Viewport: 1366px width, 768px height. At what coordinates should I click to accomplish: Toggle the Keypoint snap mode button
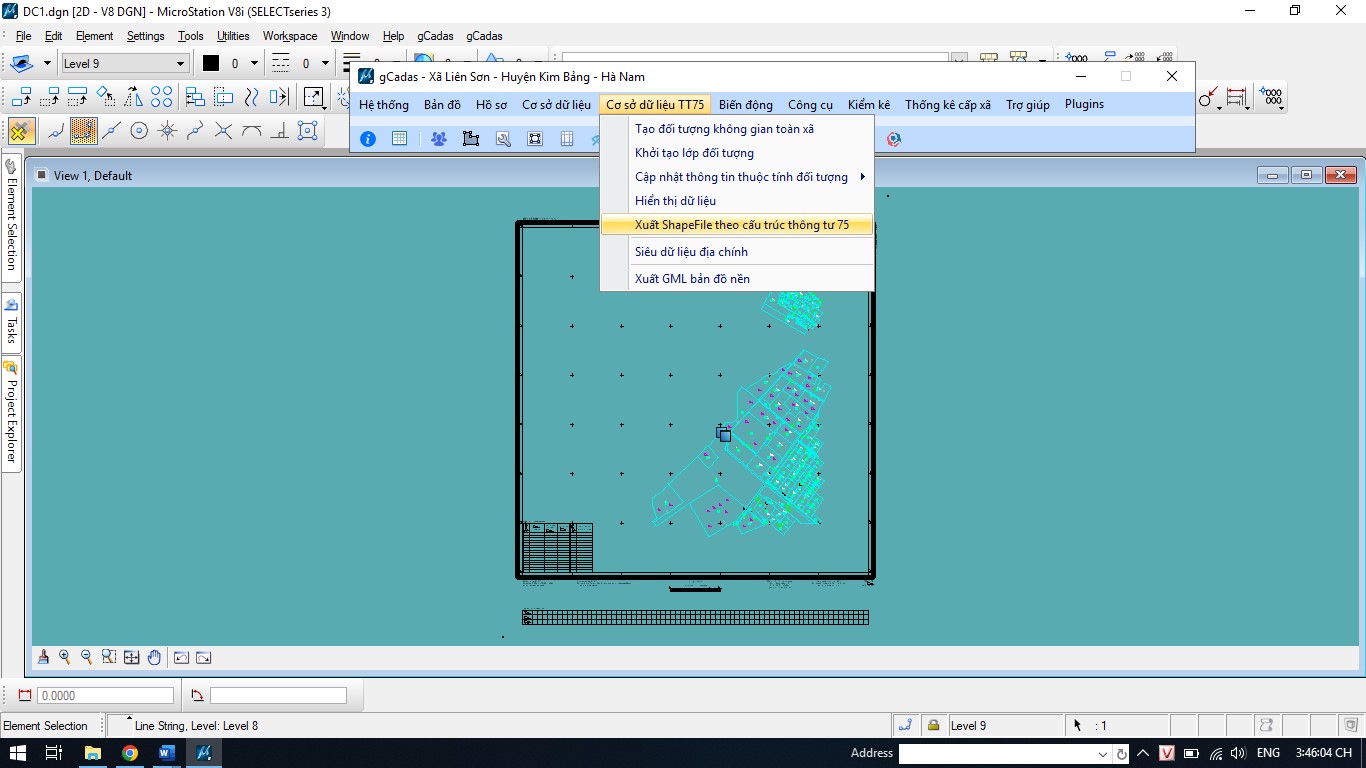84,131
